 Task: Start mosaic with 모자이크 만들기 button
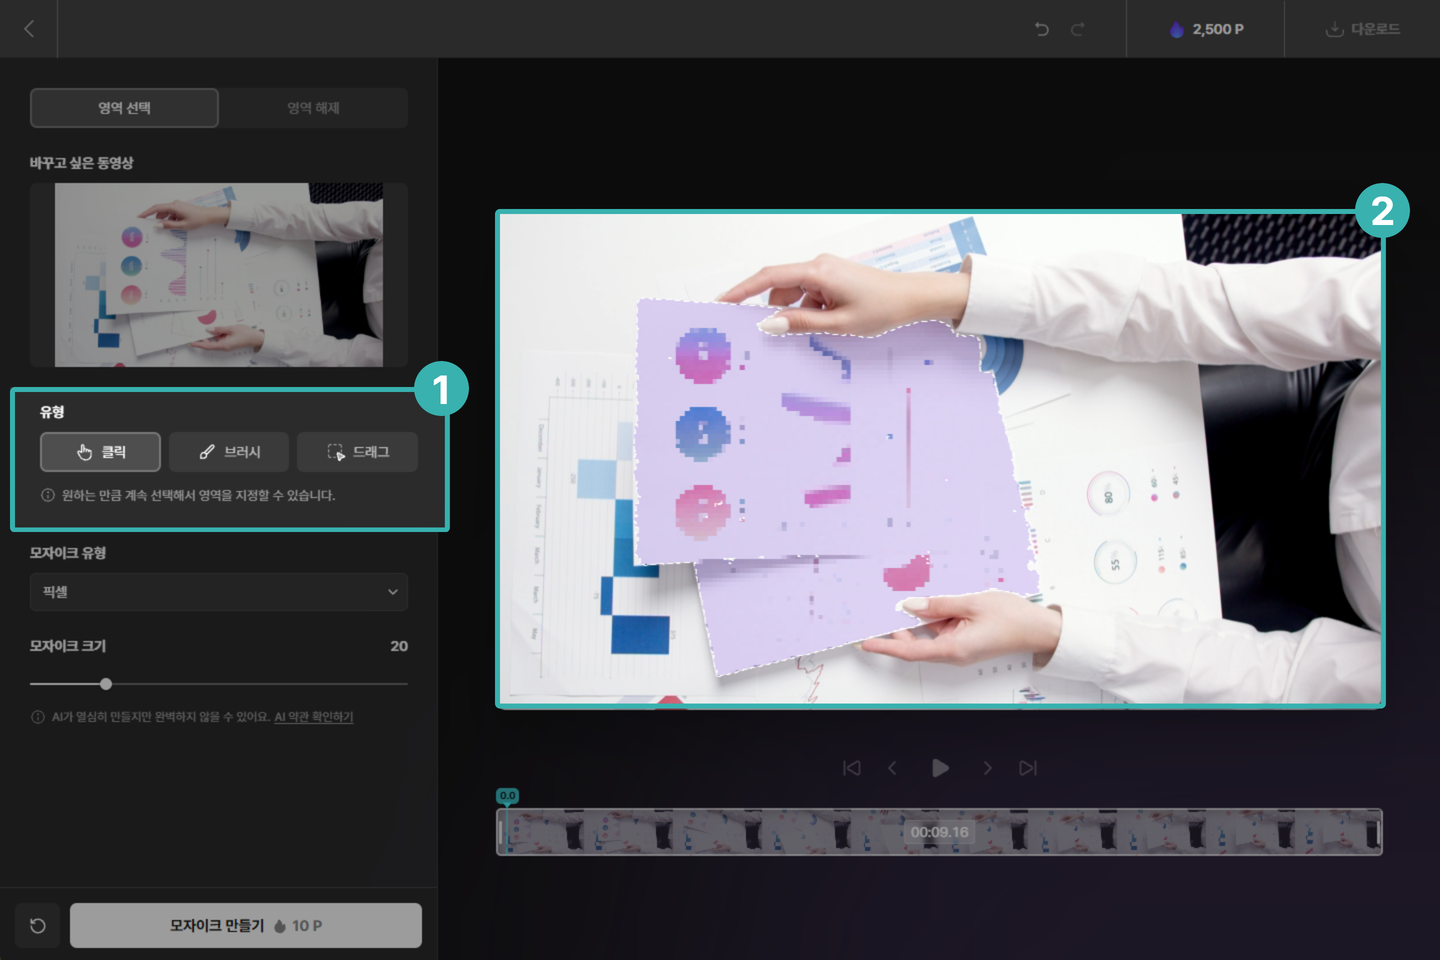pyautogui.click(x=246, y=926)
